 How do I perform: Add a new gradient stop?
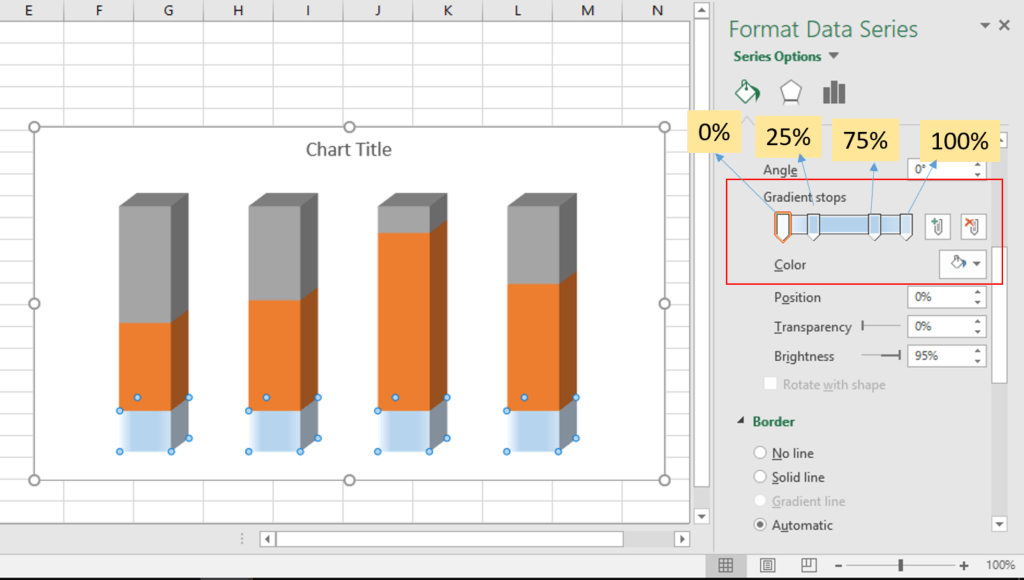click(937, 226)
